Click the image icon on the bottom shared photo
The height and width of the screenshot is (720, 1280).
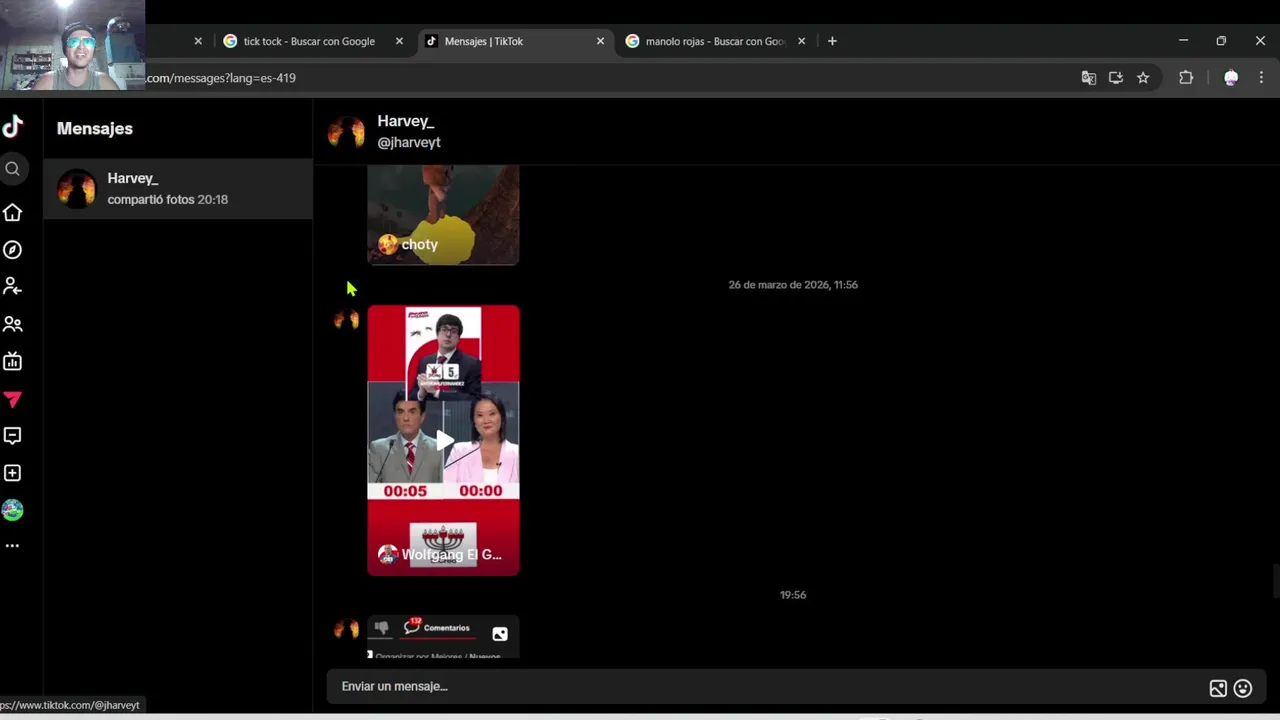click(500, 633)
